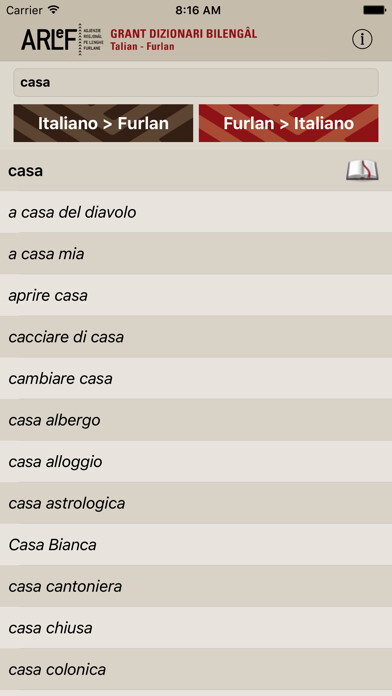
Task: Open entry a casa del diavolo
Action: (196, 212)
